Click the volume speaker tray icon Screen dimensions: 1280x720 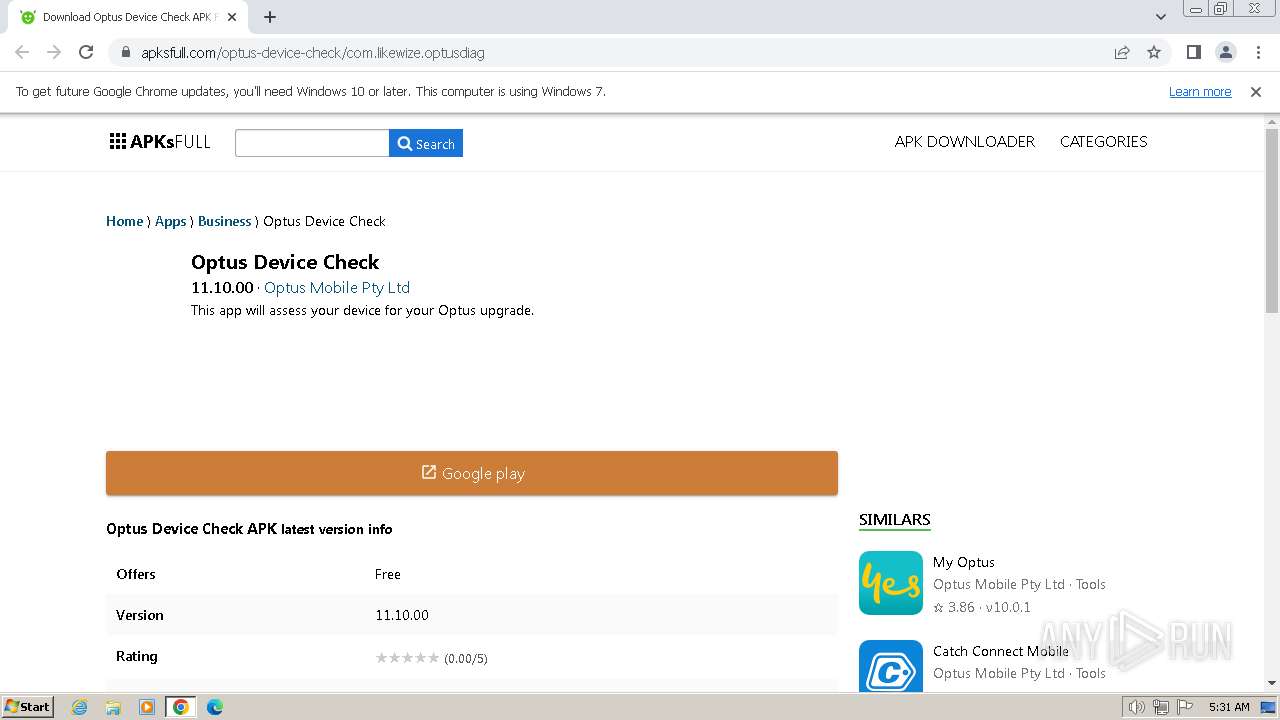pyautogui.click(x=1137, y=707)
